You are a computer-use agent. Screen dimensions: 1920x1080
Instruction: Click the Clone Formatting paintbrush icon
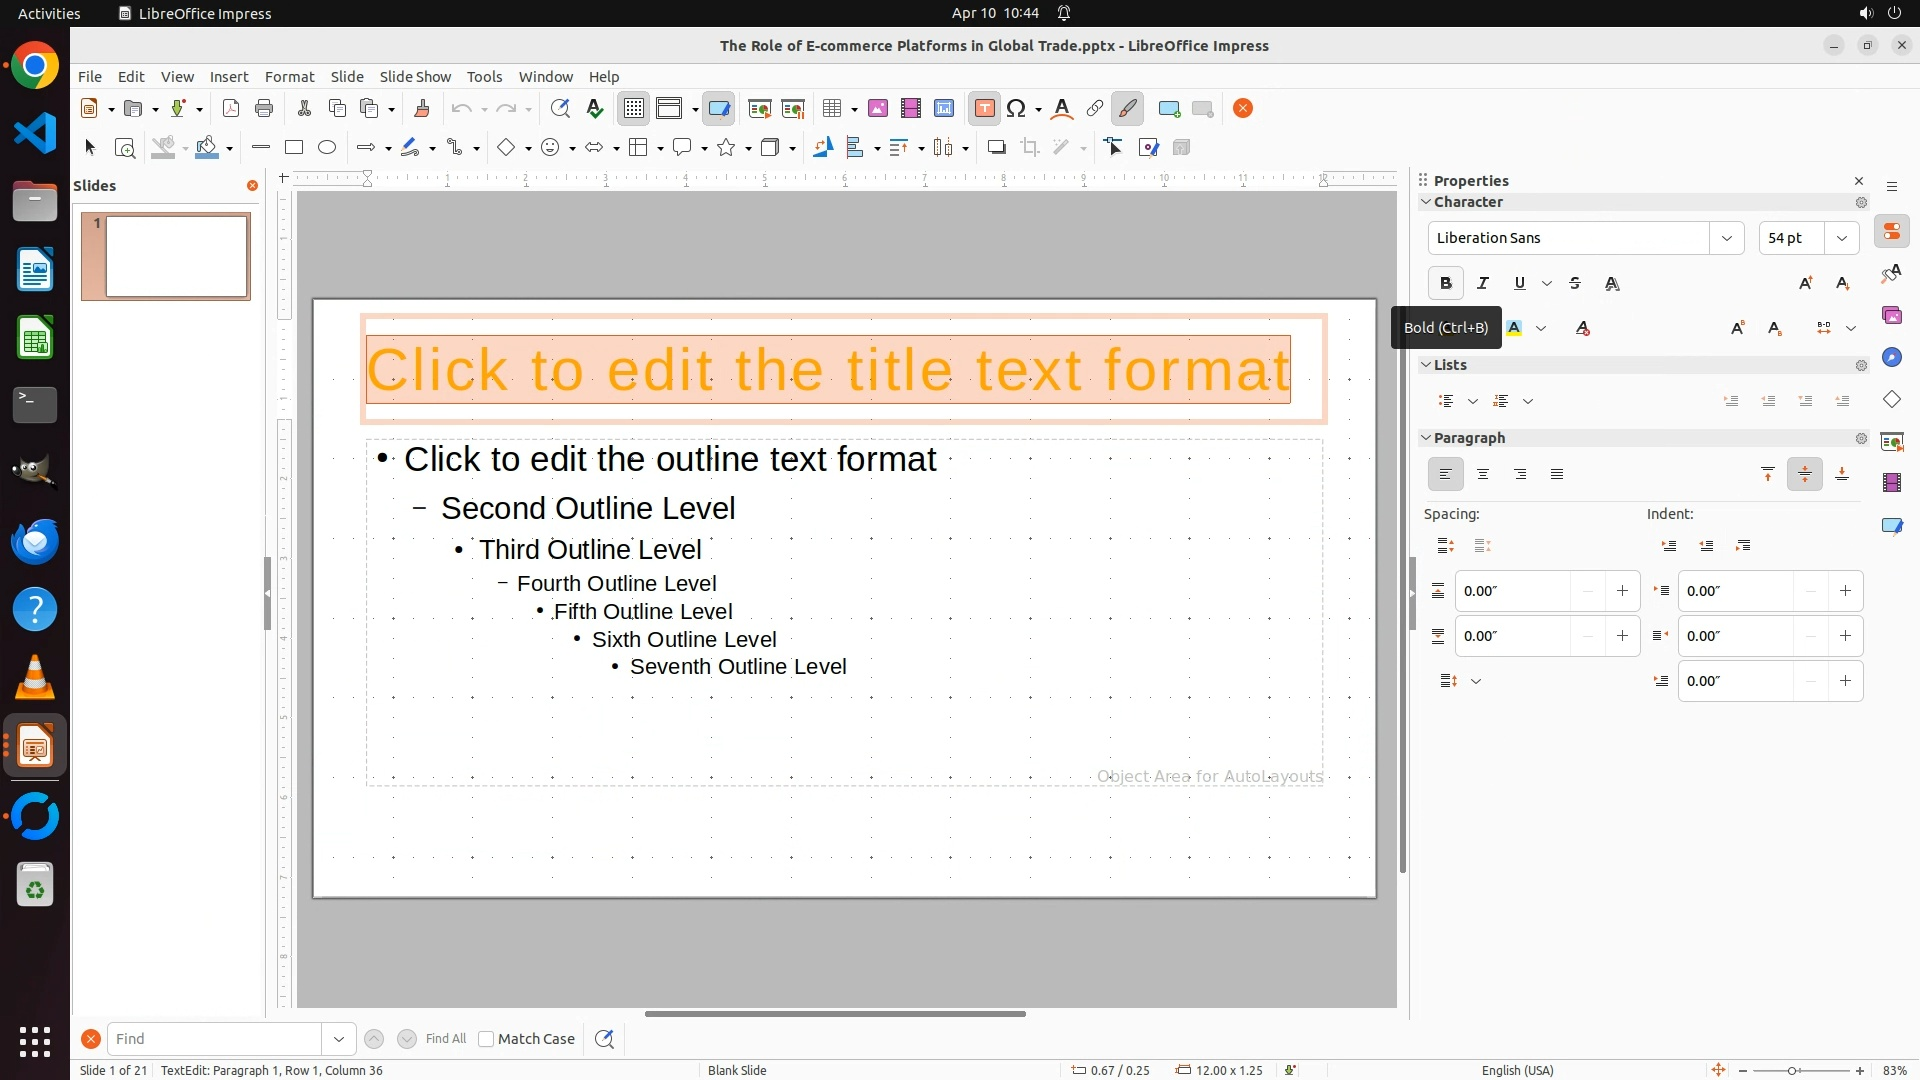pos(421,109)
